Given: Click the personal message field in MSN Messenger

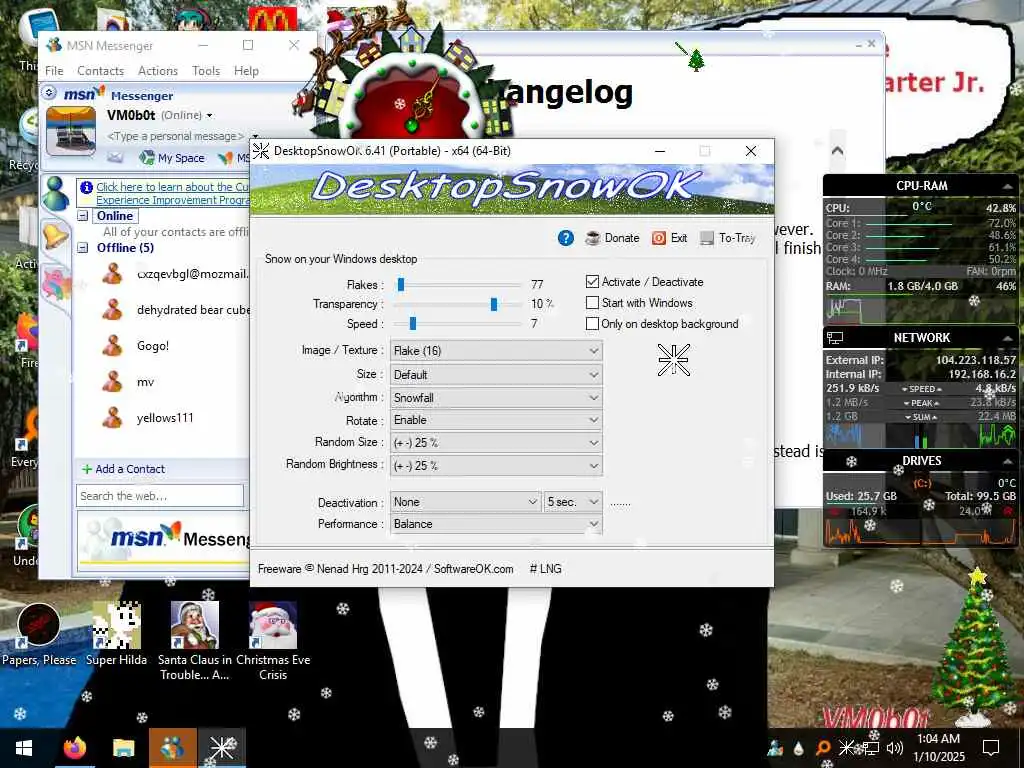Looking at the screenshot, I should pos(175,136).
